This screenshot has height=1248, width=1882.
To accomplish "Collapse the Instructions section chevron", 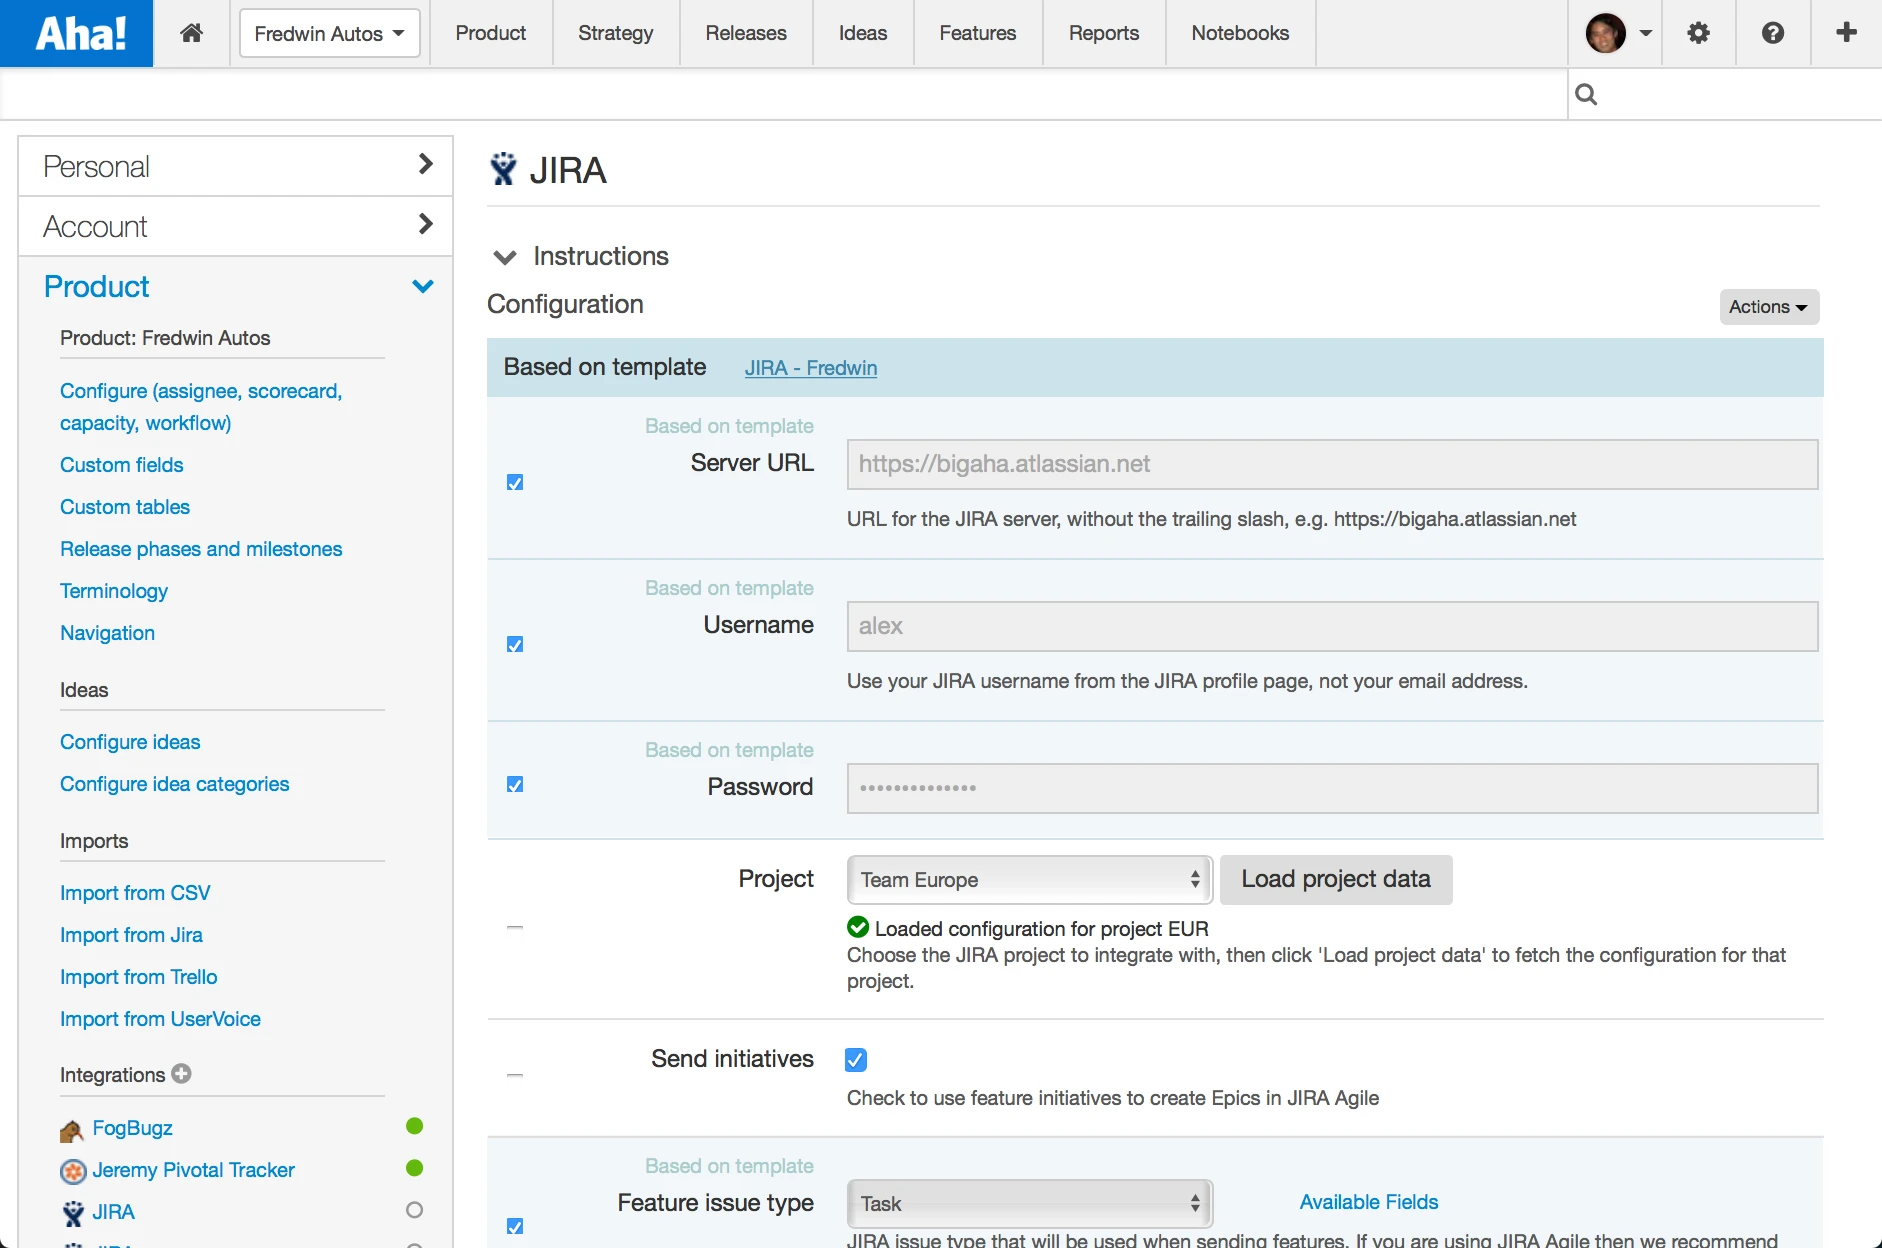I will [x=505, y=257].
